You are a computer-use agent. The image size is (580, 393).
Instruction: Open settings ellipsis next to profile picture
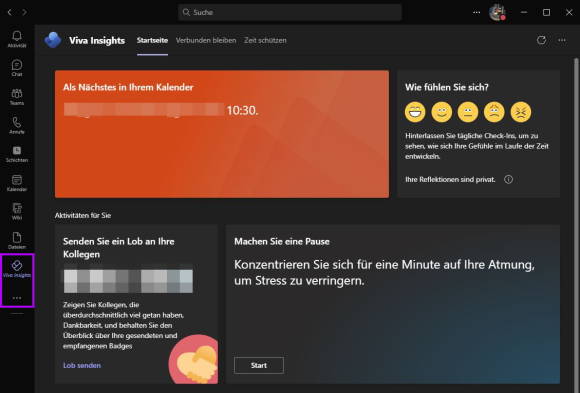pos(476,13)
